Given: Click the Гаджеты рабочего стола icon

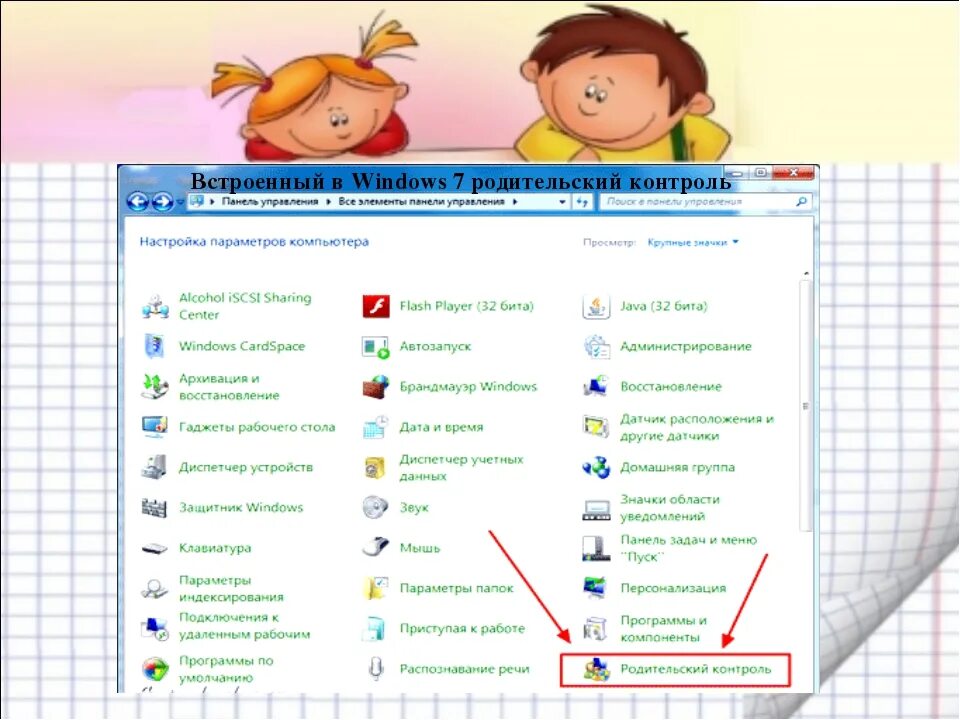Looking at the screenshot, I should coord(154,427).
